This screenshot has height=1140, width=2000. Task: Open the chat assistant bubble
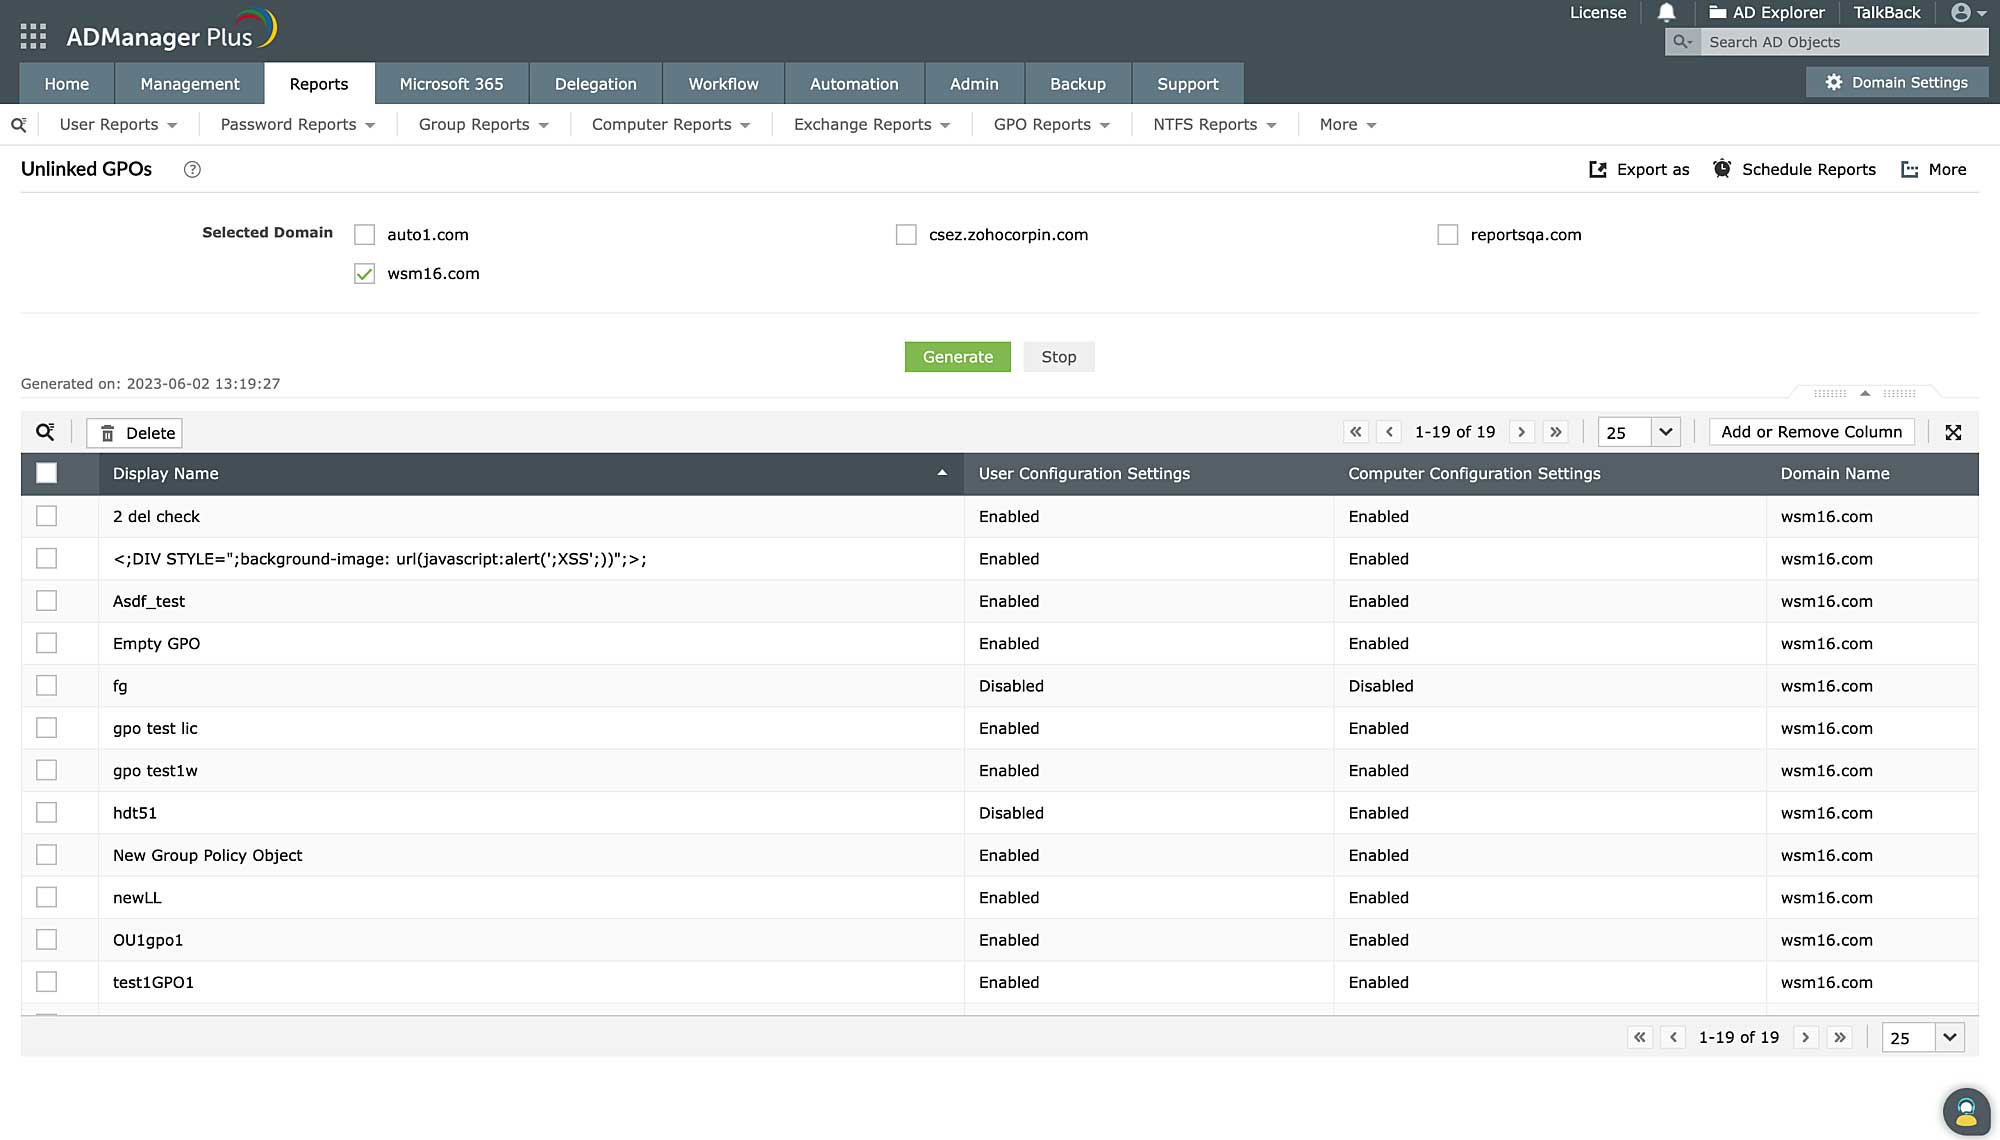point(1965,1111)
